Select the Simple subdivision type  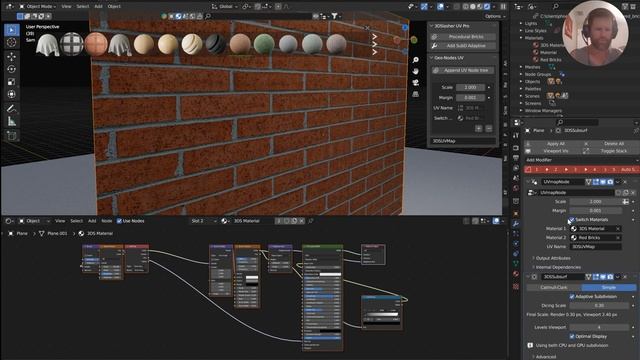(609, 287)
